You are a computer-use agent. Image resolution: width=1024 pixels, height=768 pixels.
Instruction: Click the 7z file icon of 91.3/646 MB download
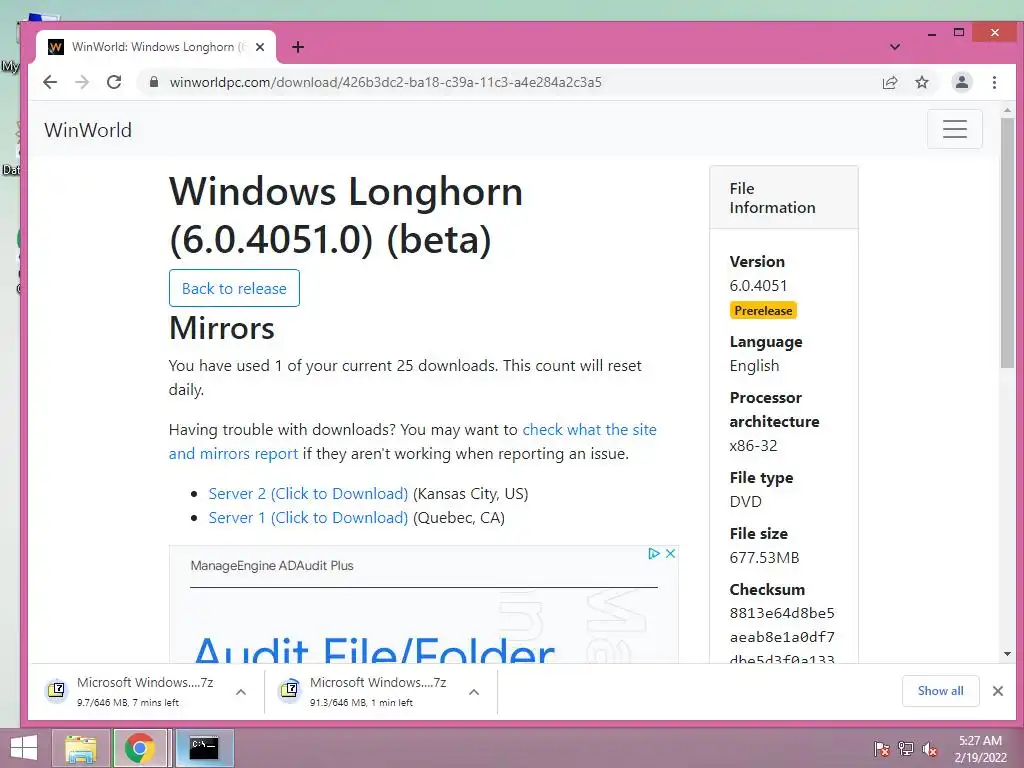click(289, 690)
